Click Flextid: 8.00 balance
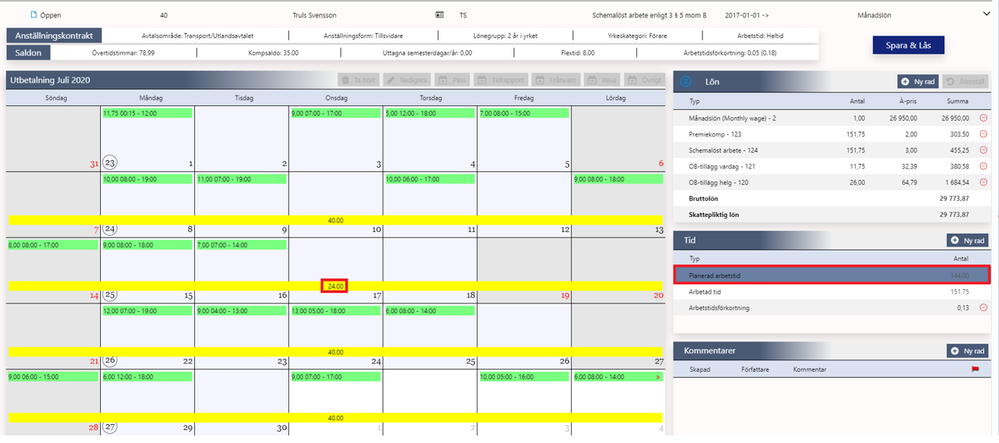999x443 pixels. 579,54
